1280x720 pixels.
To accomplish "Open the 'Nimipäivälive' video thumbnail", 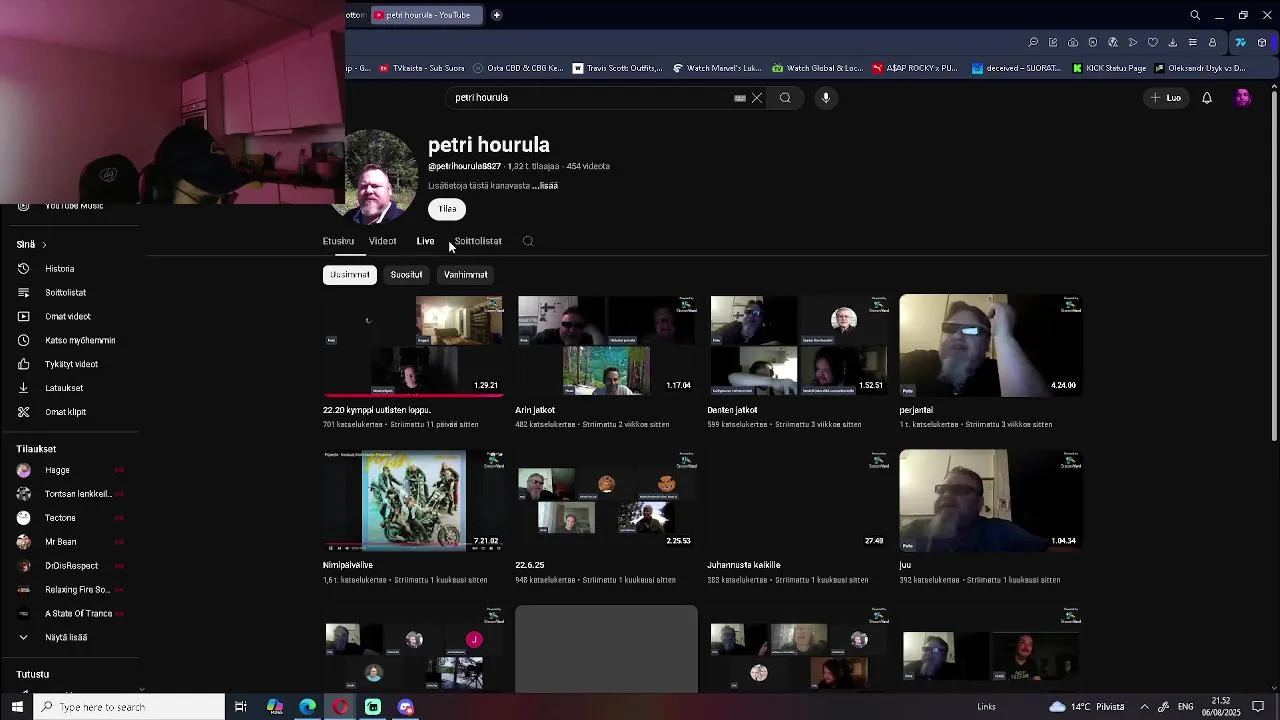I will (413, 500).
